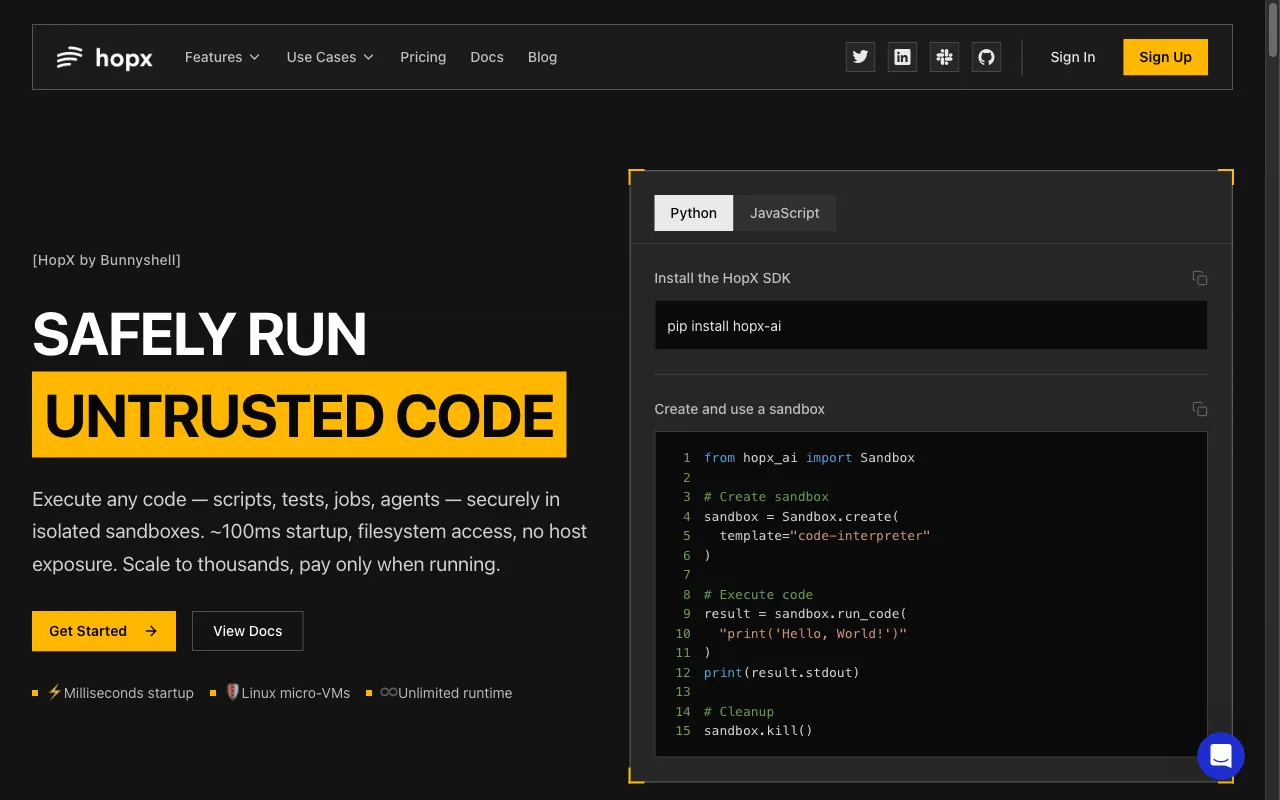The height and width of the screenshot is (800, 1280).
Task: Click the Create and use a sandbox label
Action: (740, 409)
